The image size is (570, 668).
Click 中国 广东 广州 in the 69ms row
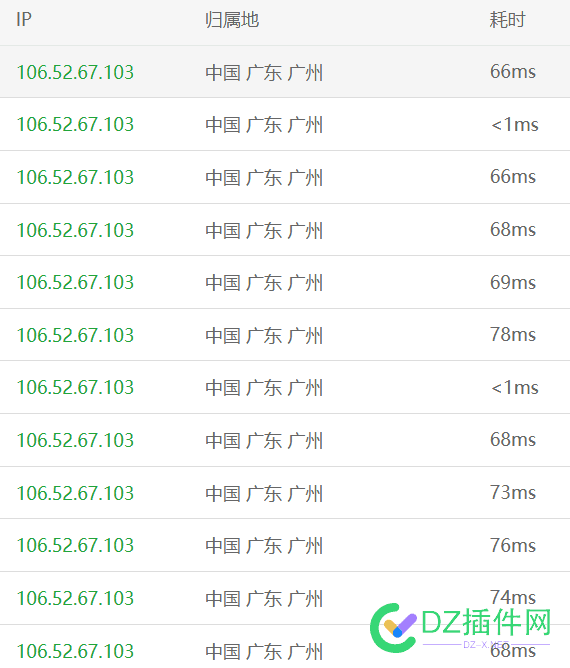[264, 283]
